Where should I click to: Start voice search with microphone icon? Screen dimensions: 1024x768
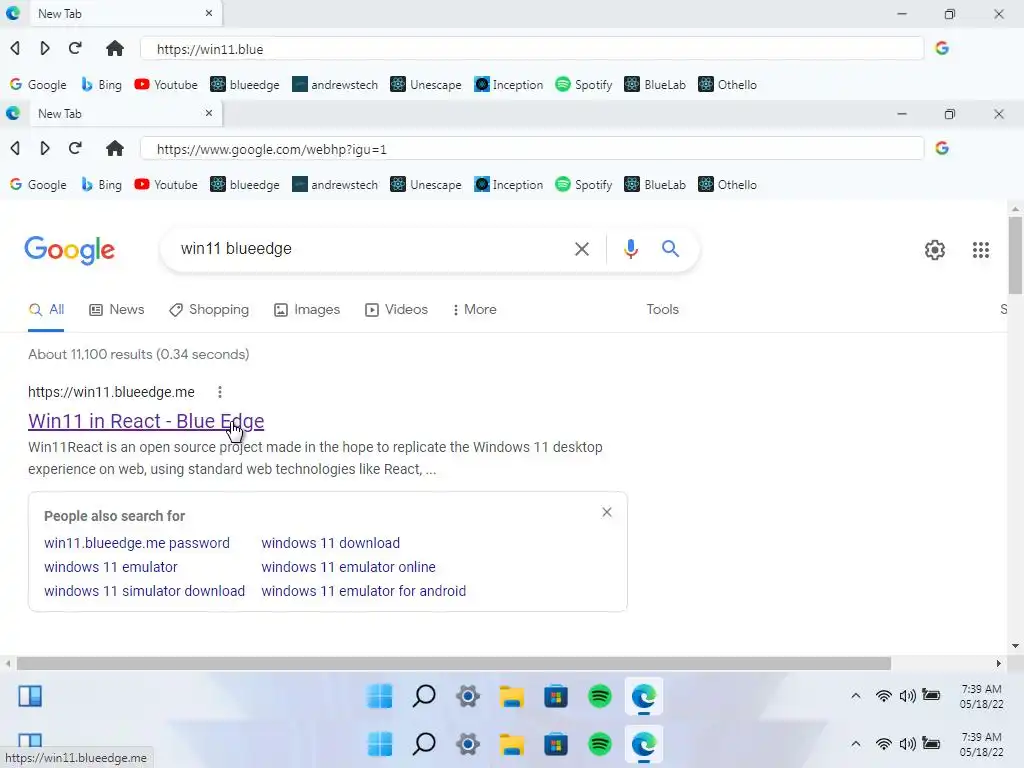click(x=630, y=249)
